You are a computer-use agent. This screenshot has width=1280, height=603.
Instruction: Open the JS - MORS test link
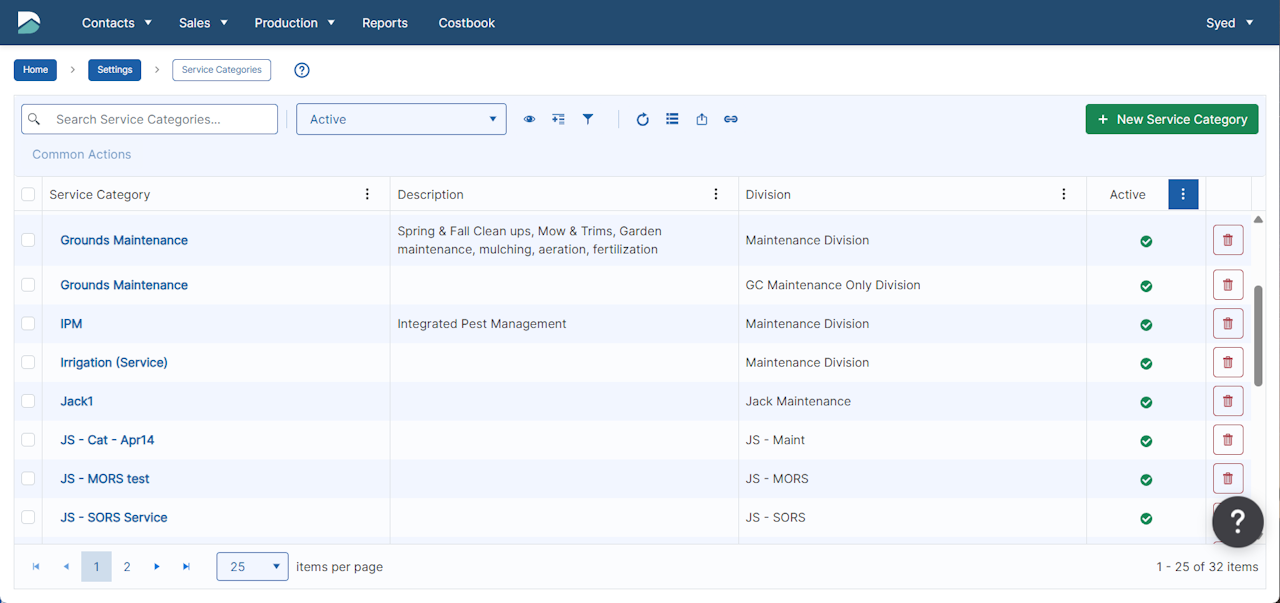click(105, 479)
